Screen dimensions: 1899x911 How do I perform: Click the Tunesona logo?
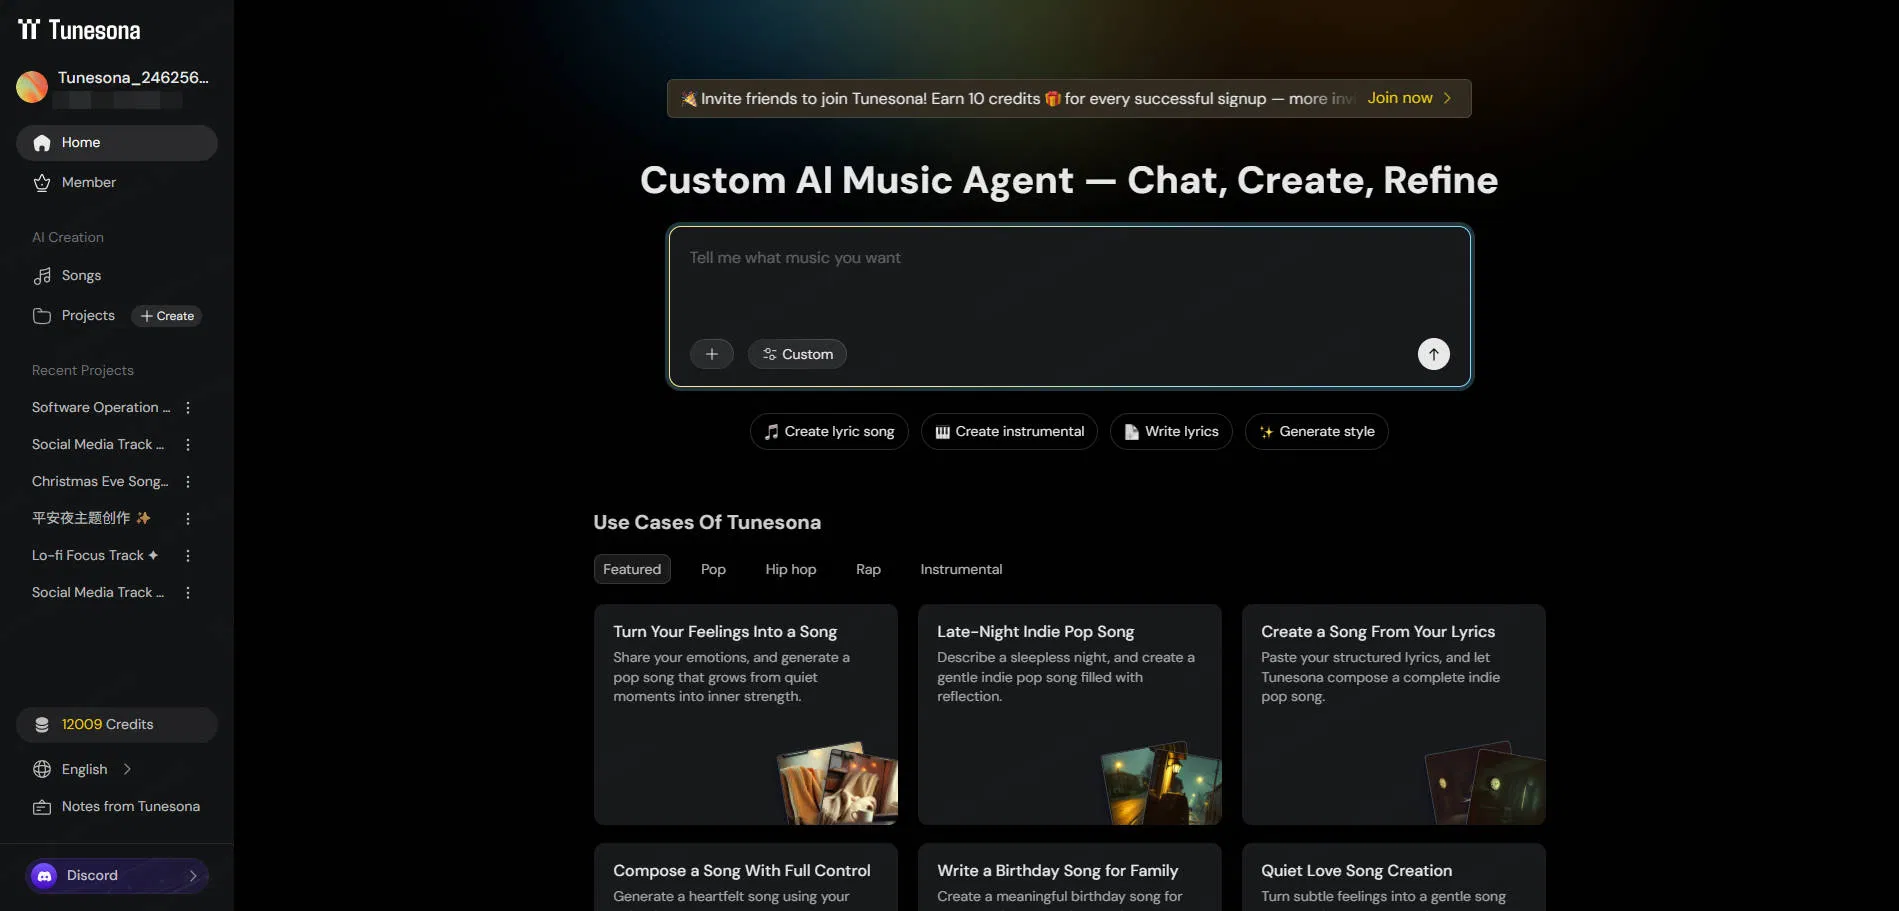click(78, 29)
